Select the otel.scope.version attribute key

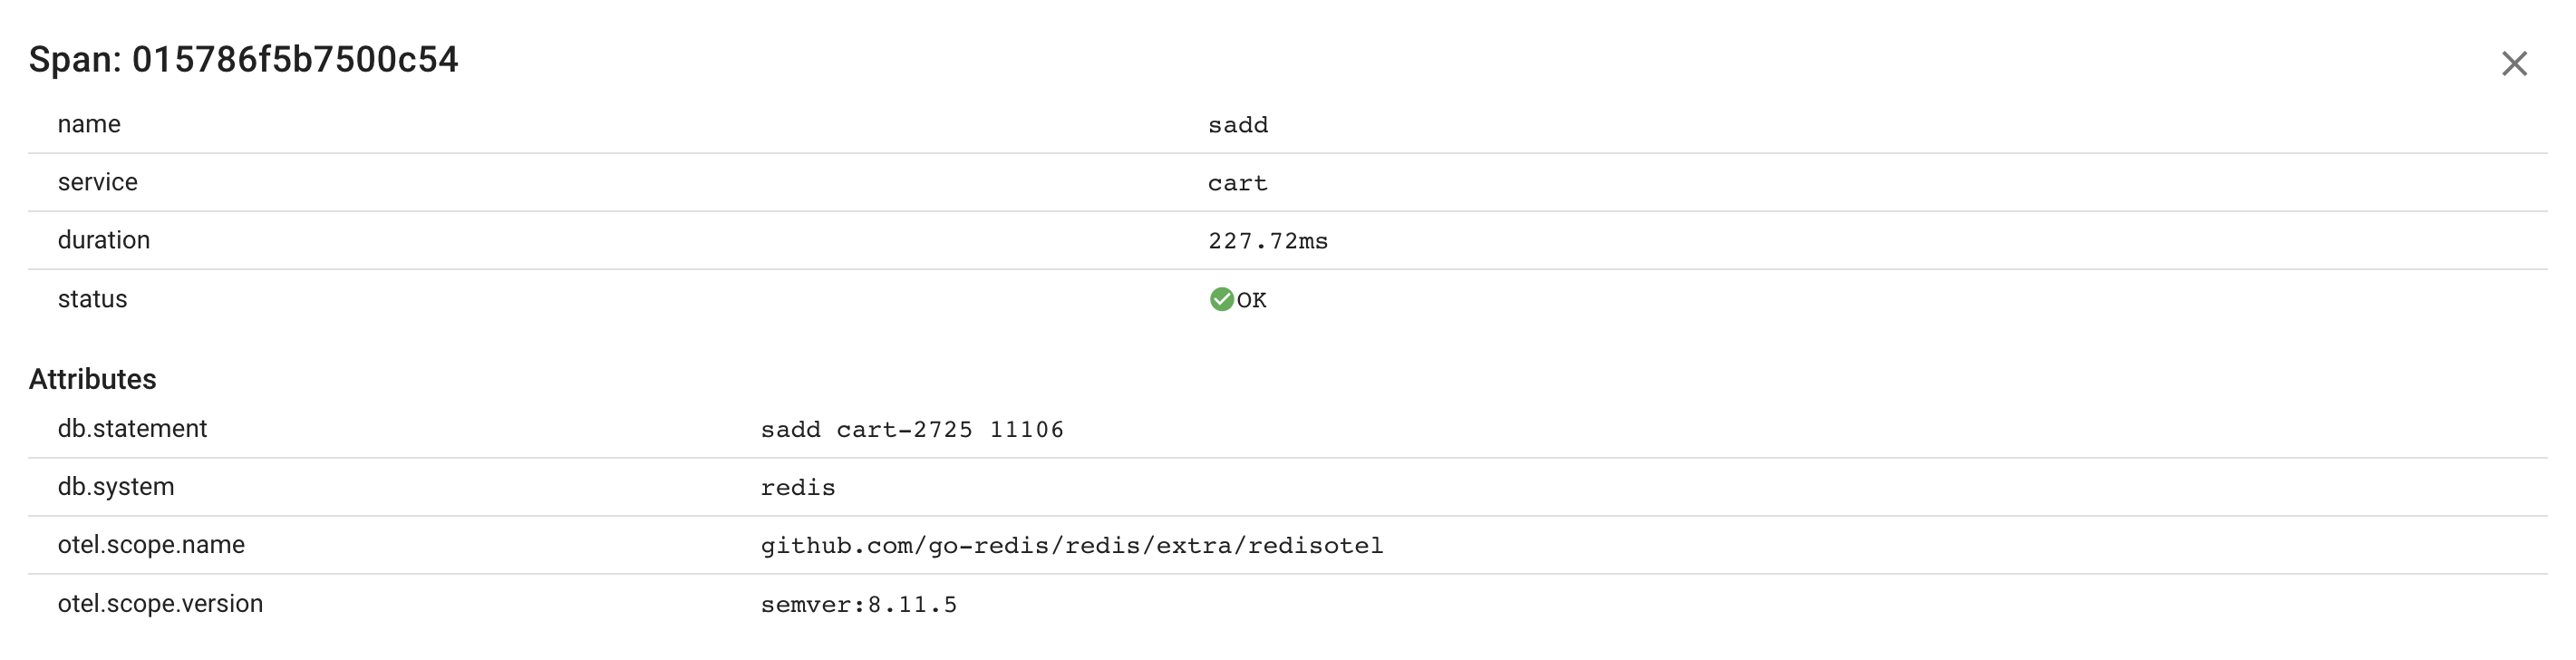click(x=160, y=603)
